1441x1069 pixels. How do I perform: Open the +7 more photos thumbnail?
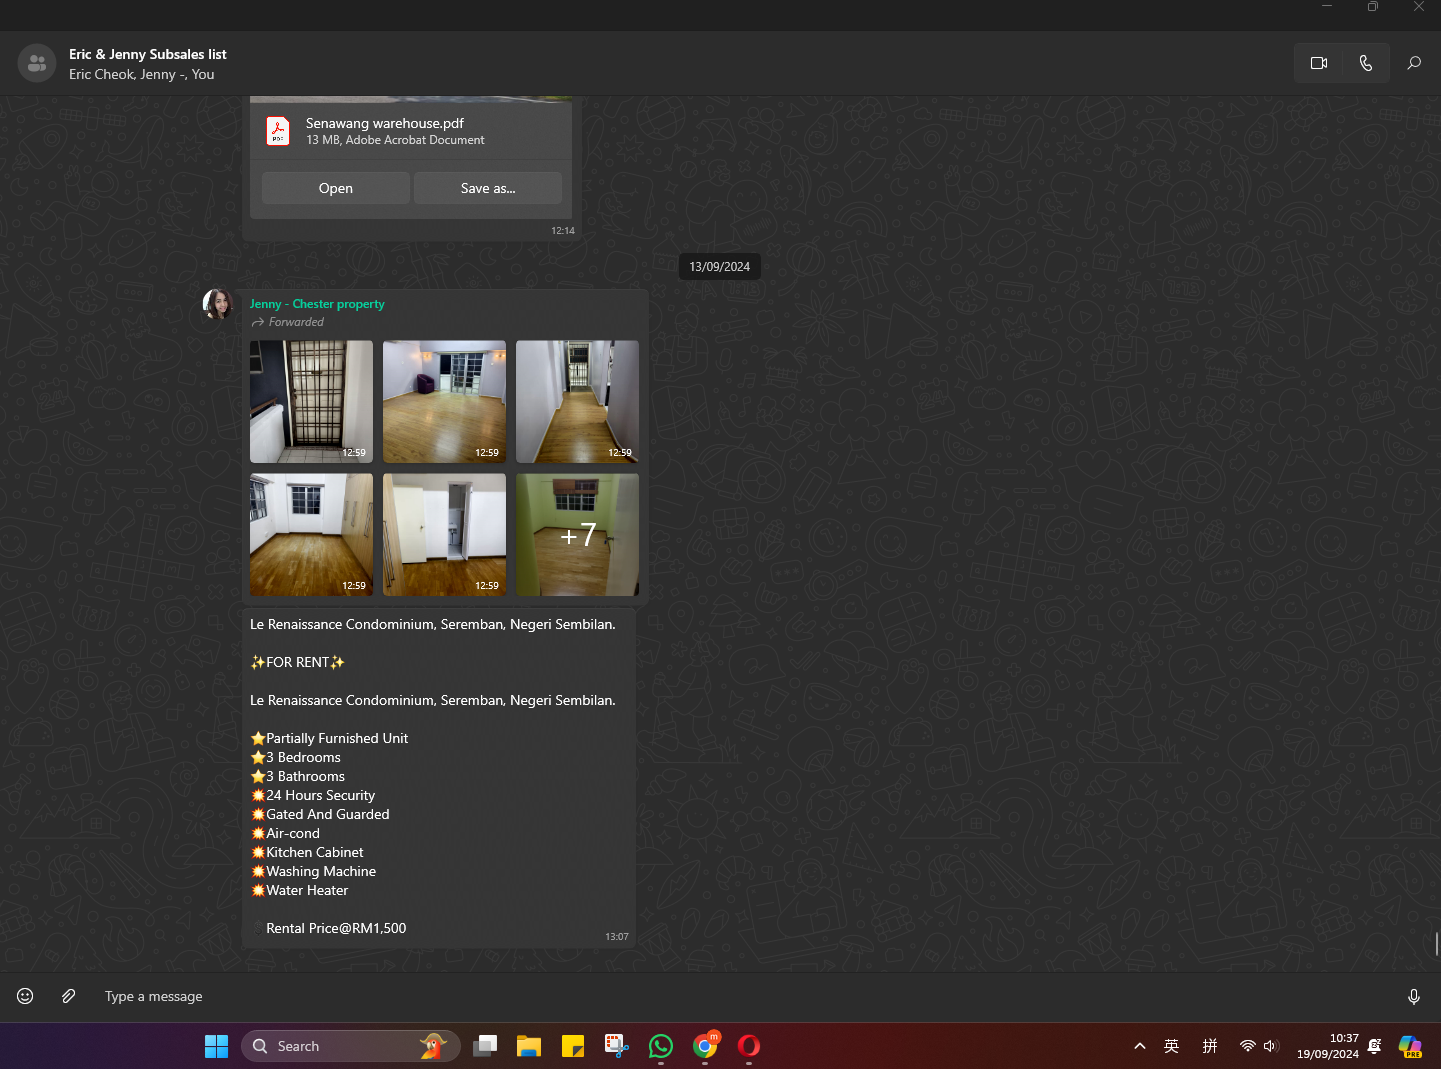tap(577, 535)
